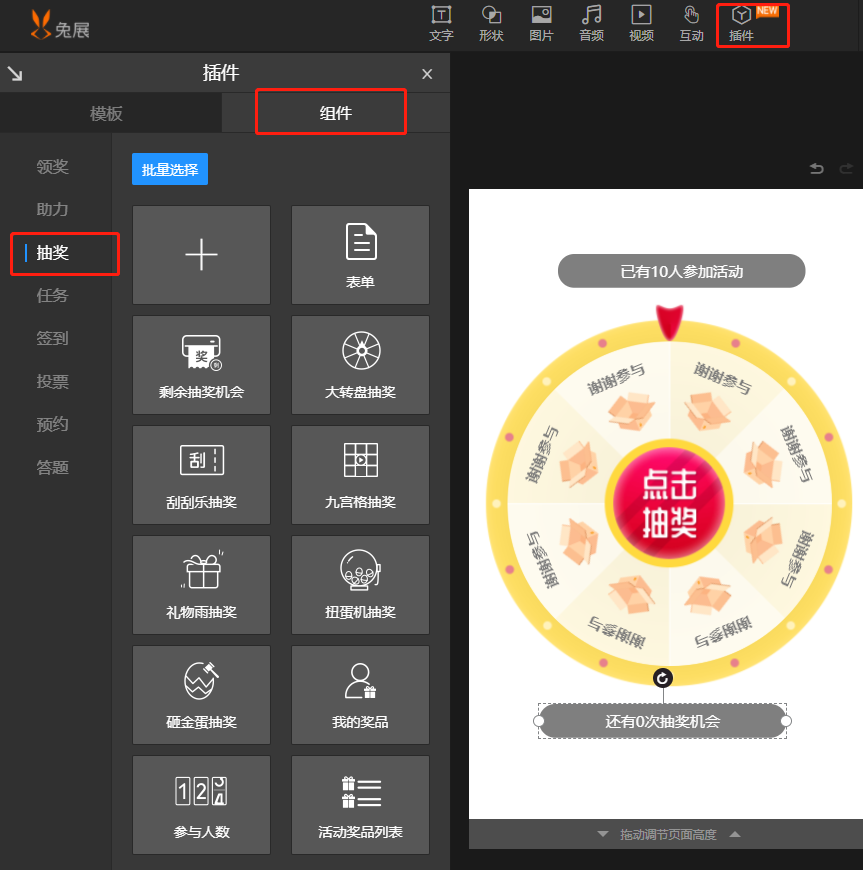Select the 投票 category
Screen dimensions: 863x870
pos(53,381)
